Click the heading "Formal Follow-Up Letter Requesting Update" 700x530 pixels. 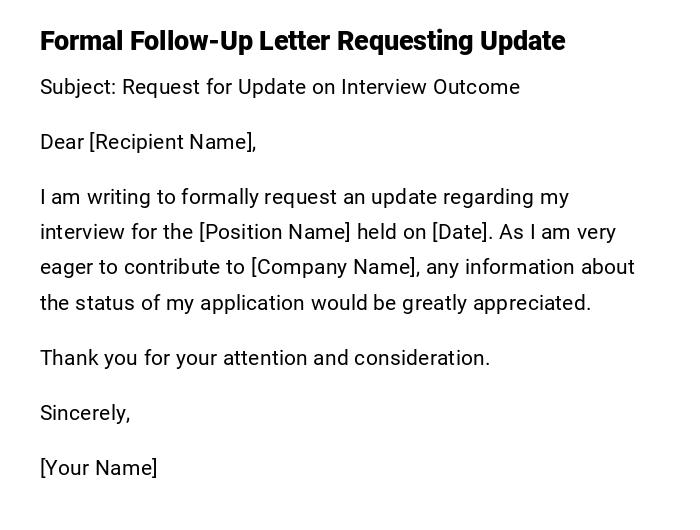[302, 41]
